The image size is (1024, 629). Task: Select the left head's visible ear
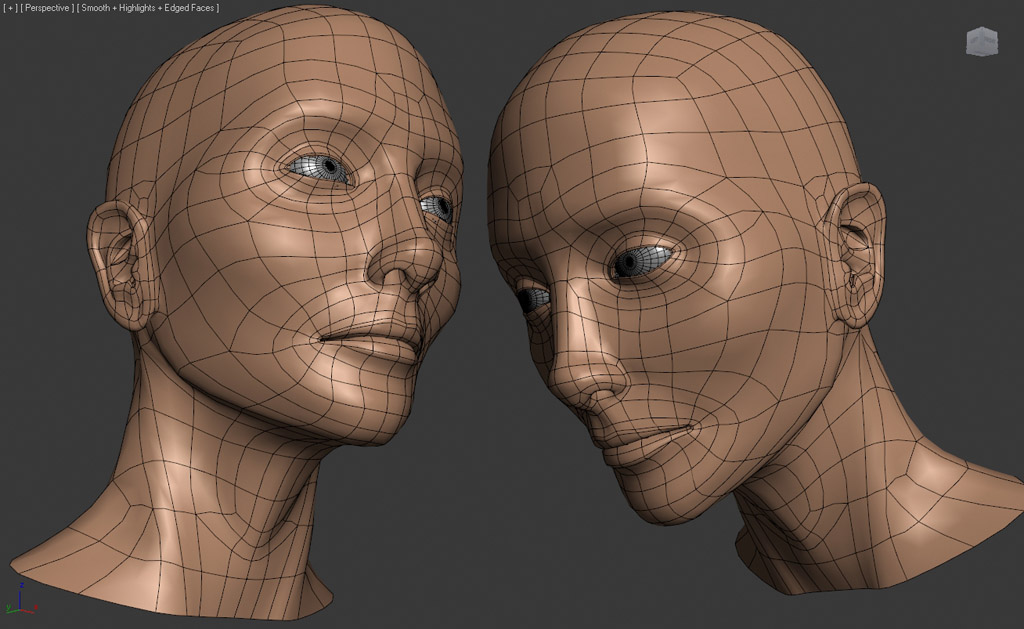(x=116, y=262)
